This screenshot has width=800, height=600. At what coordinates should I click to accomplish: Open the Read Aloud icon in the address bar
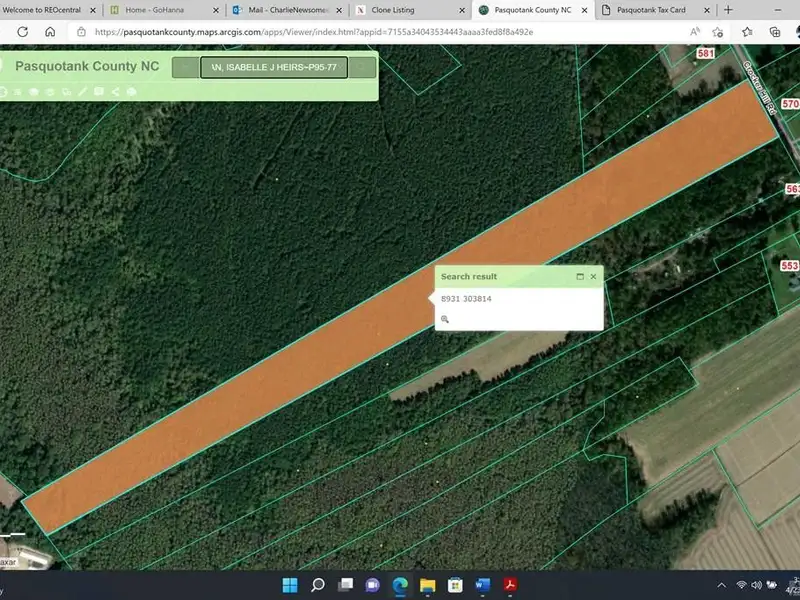pos(695,32)
